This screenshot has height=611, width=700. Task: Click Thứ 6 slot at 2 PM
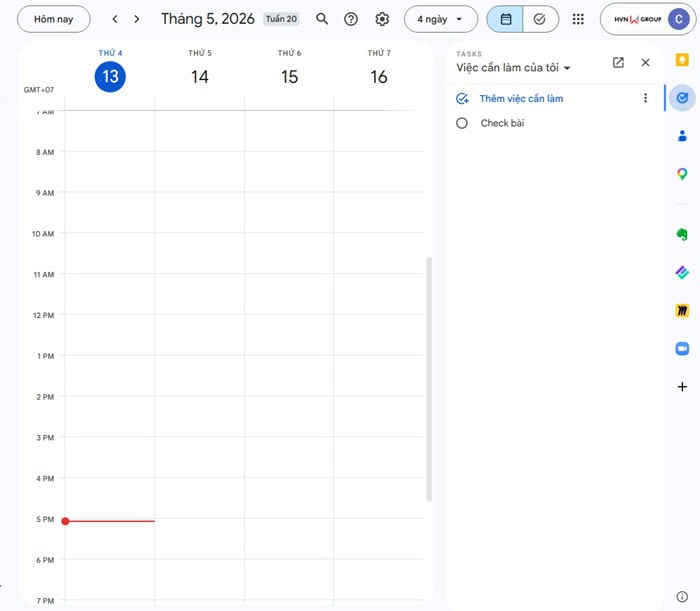pos(289,417)
